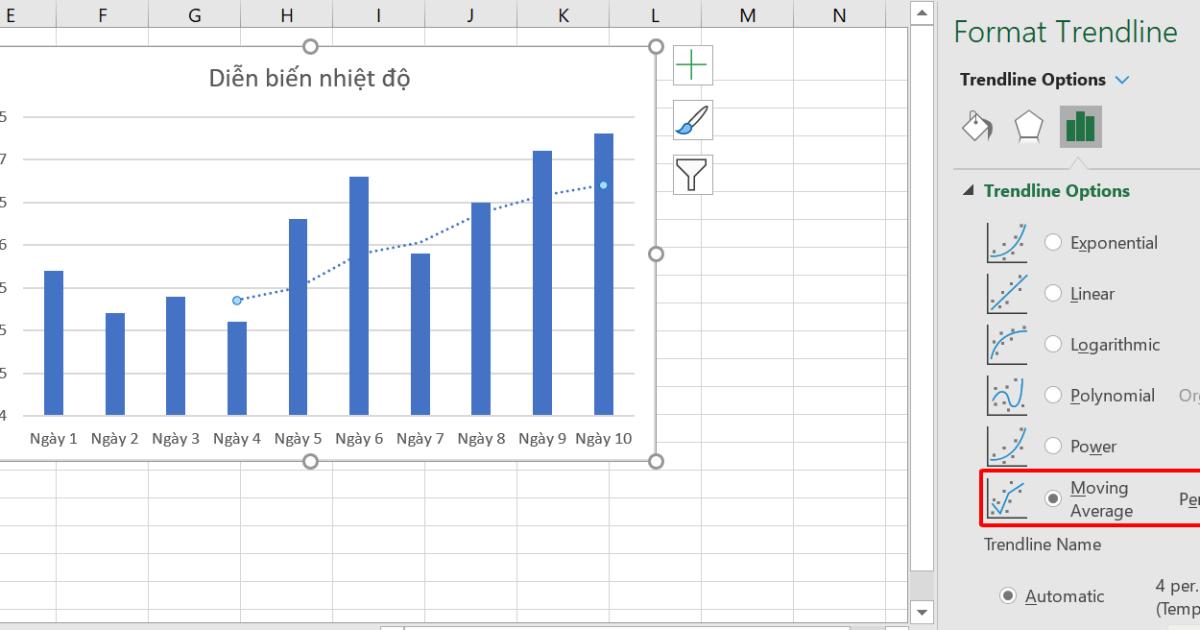The width and height of the screenshot is (1200, 630).
Task: Click the scrollbar up arrow
Action: tap(921, 12)
